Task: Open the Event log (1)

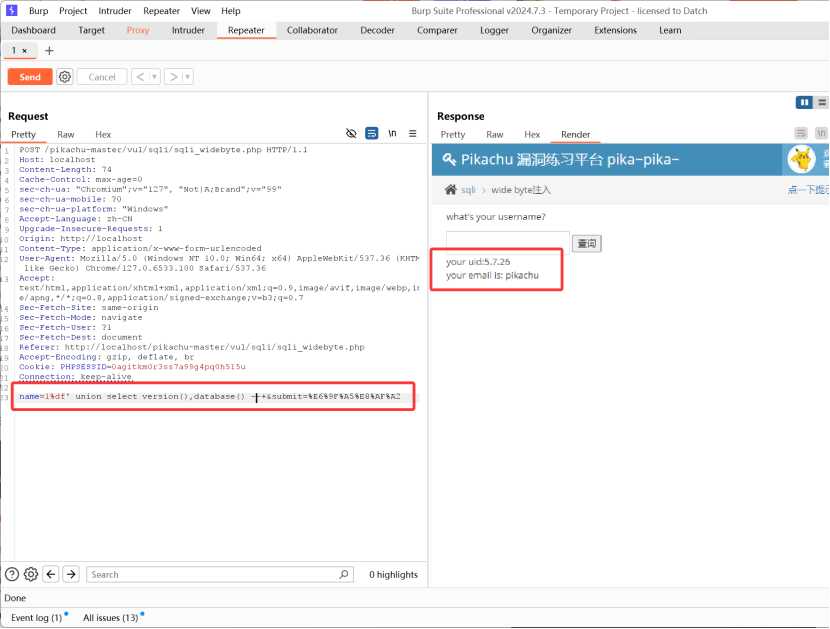Action: tap(37, 617)
